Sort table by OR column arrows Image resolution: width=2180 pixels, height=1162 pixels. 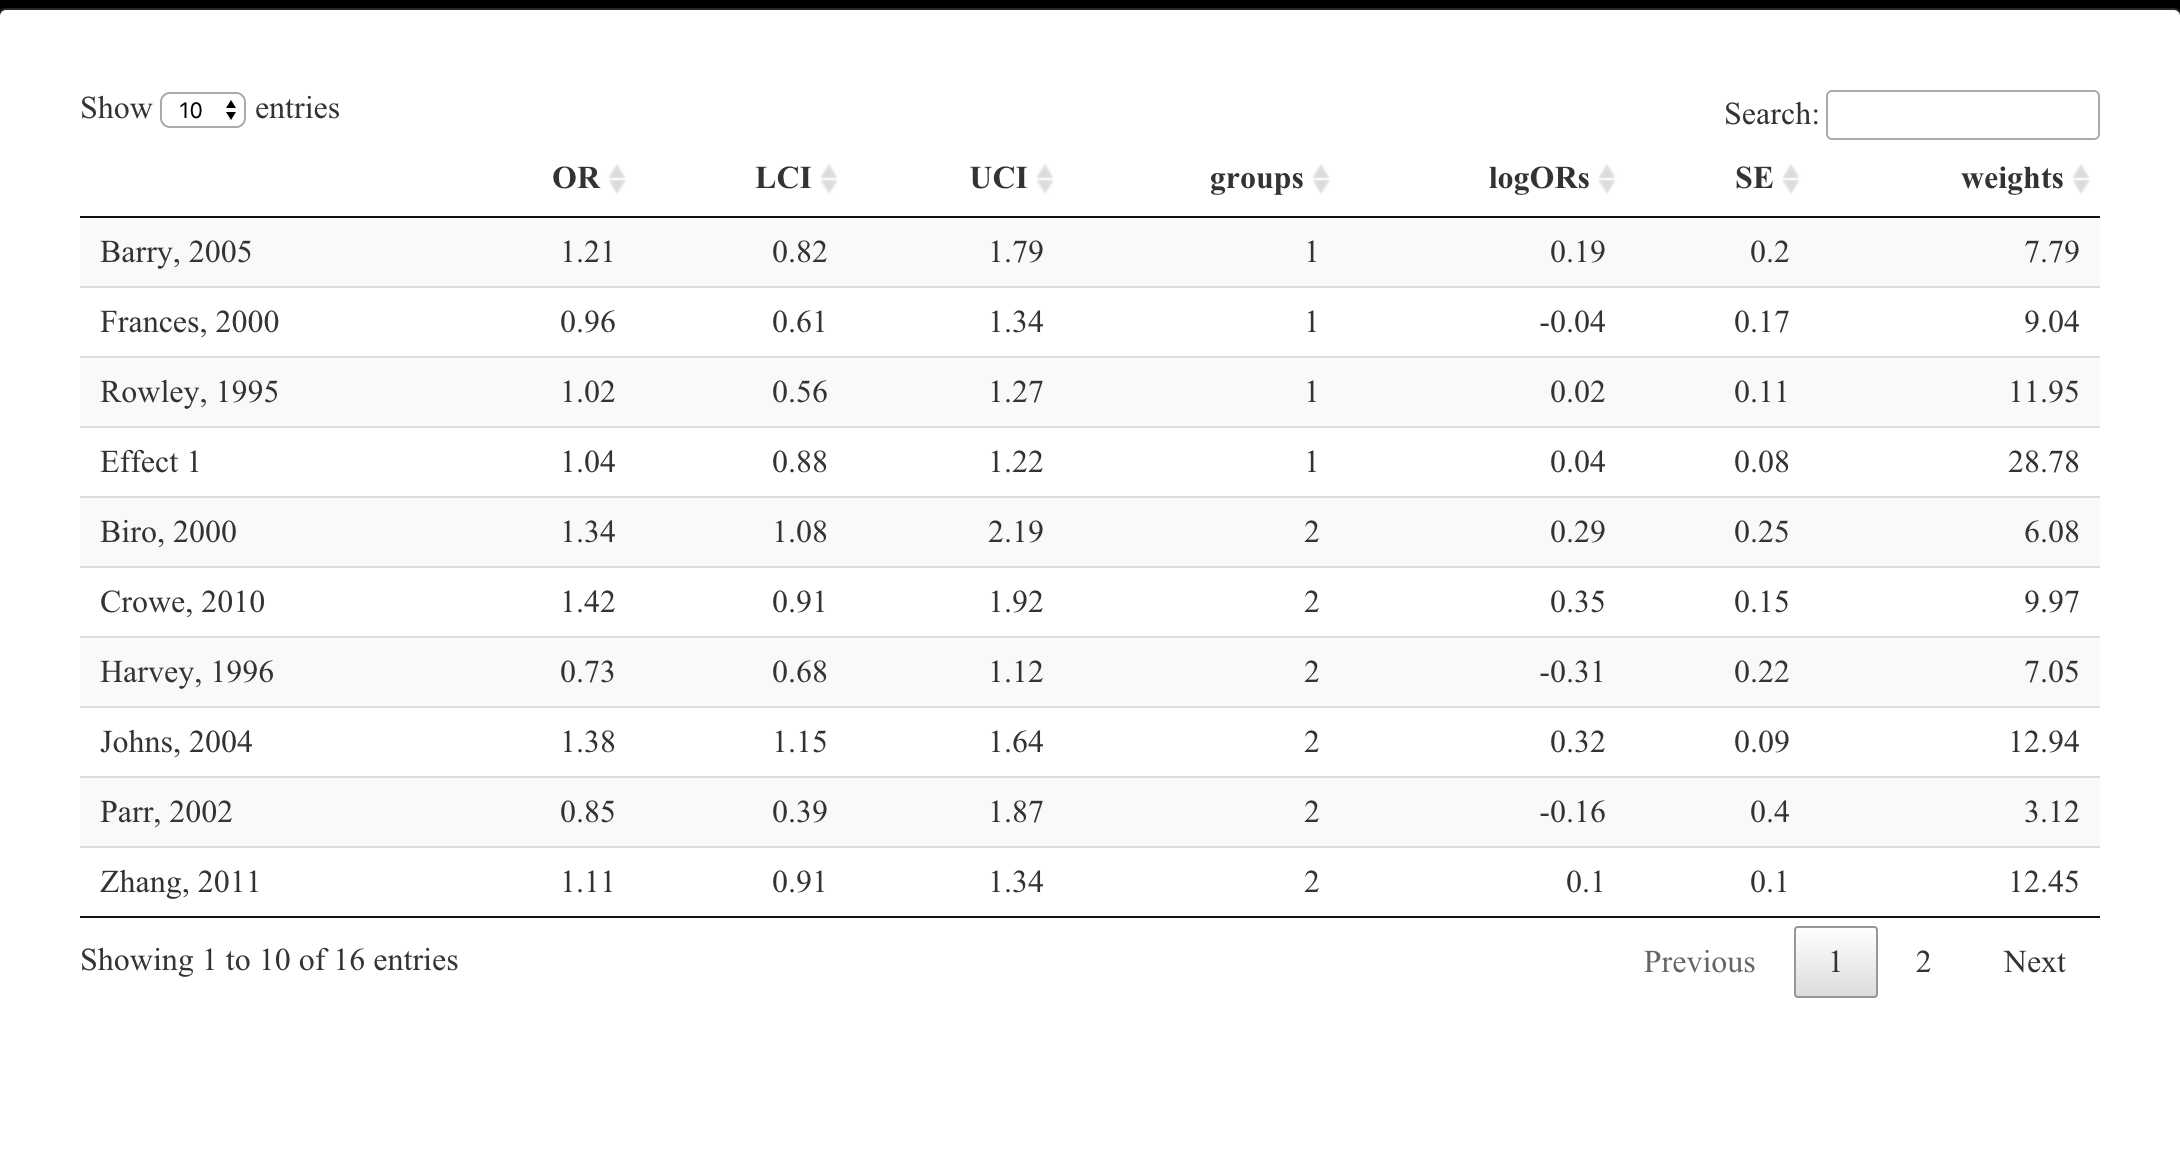tap(617, 179)
